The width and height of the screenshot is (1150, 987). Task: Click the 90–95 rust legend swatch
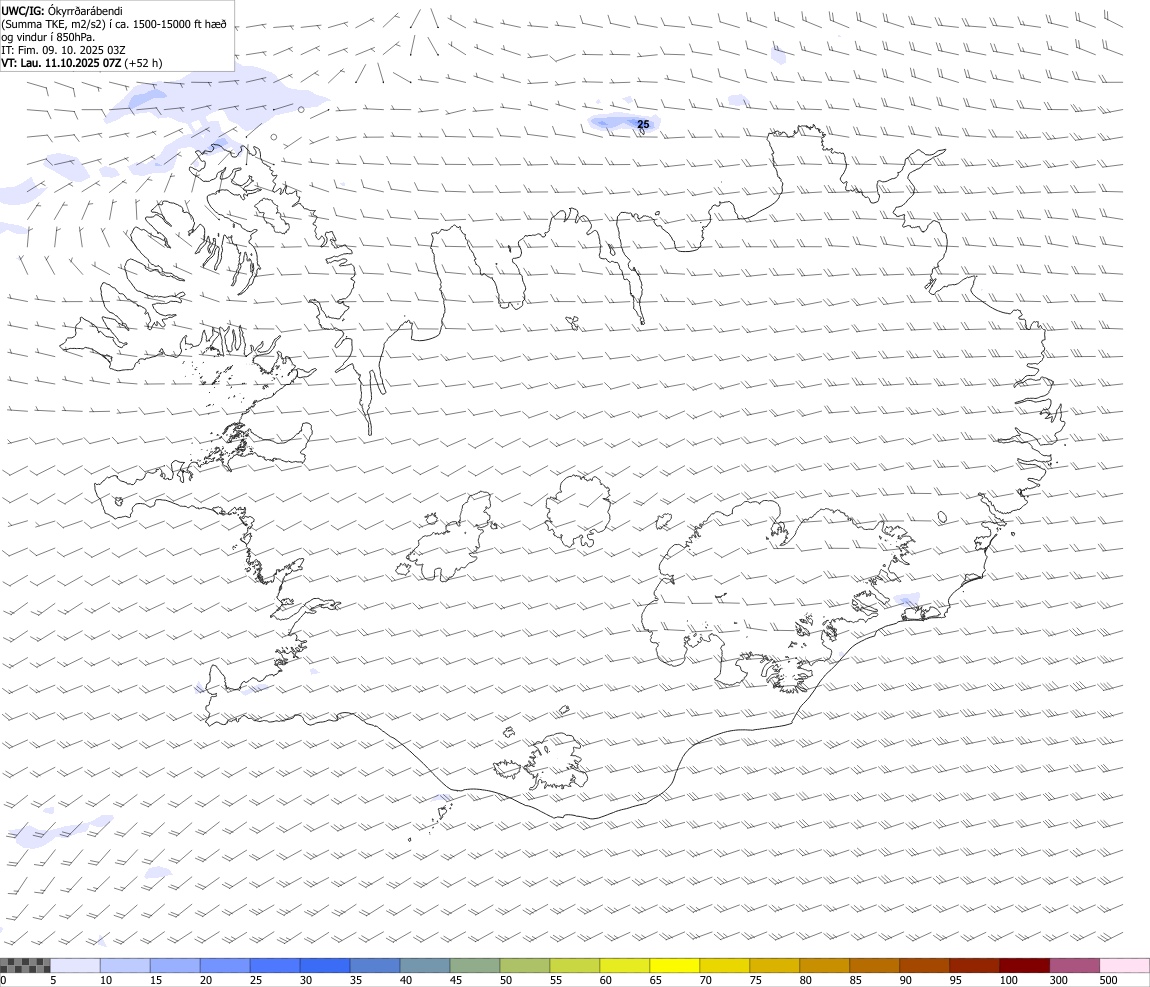[x=924, y=965]
